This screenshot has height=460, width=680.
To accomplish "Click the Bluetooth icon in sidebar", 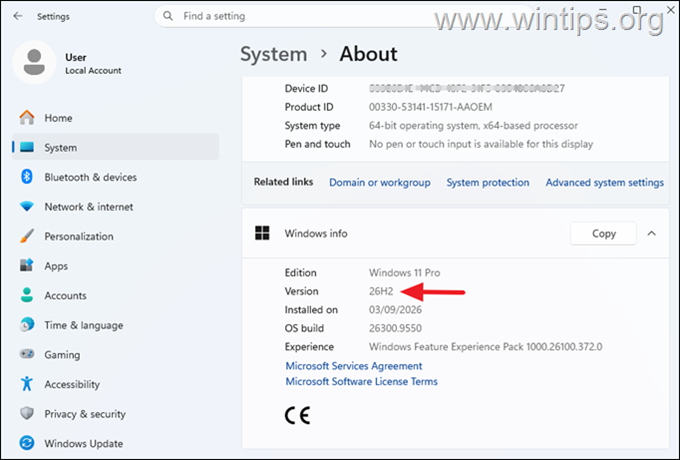I will (27, 177).
